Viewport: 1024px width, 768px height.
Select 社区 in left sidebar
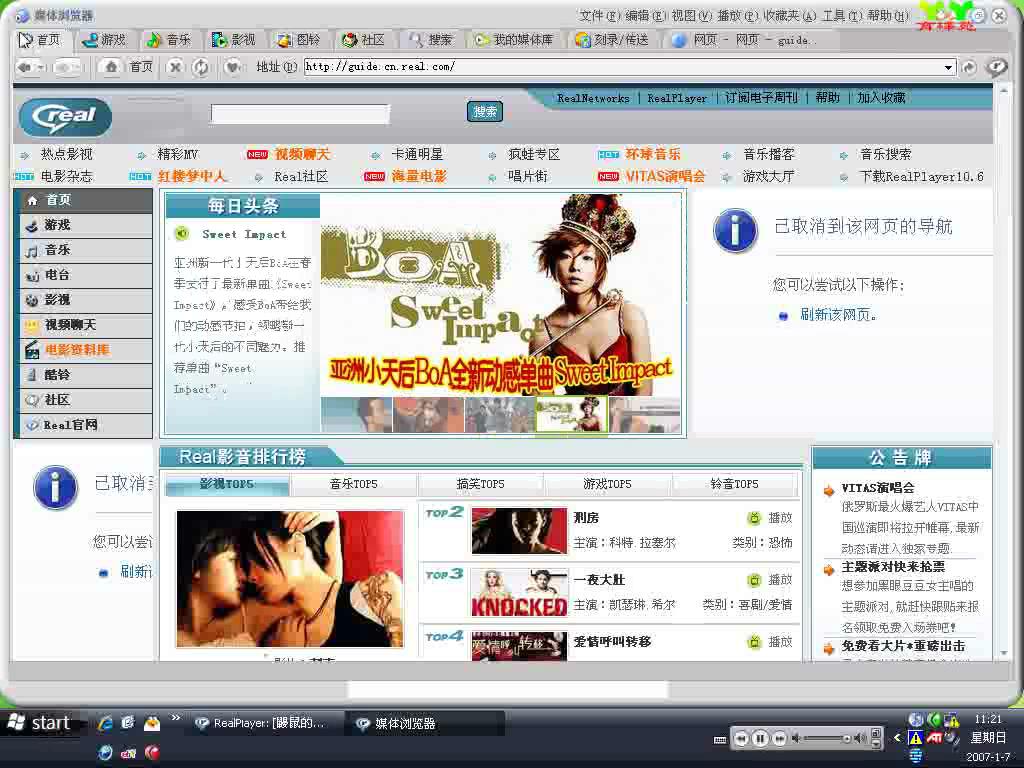click(x=84, y=400)
